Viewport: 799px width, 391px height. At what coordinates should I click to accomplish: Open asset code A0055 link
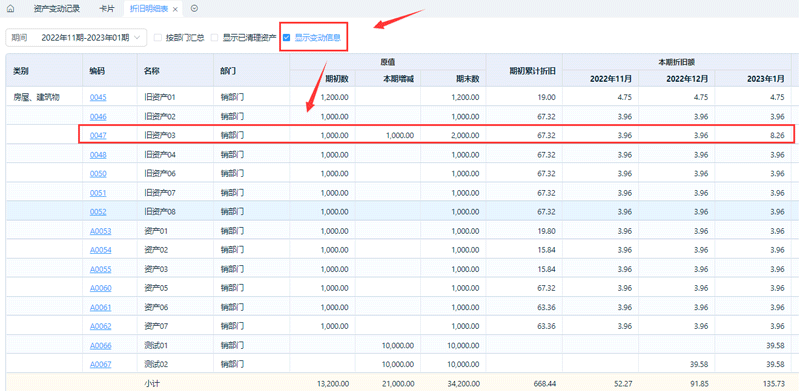coord(100,269)
